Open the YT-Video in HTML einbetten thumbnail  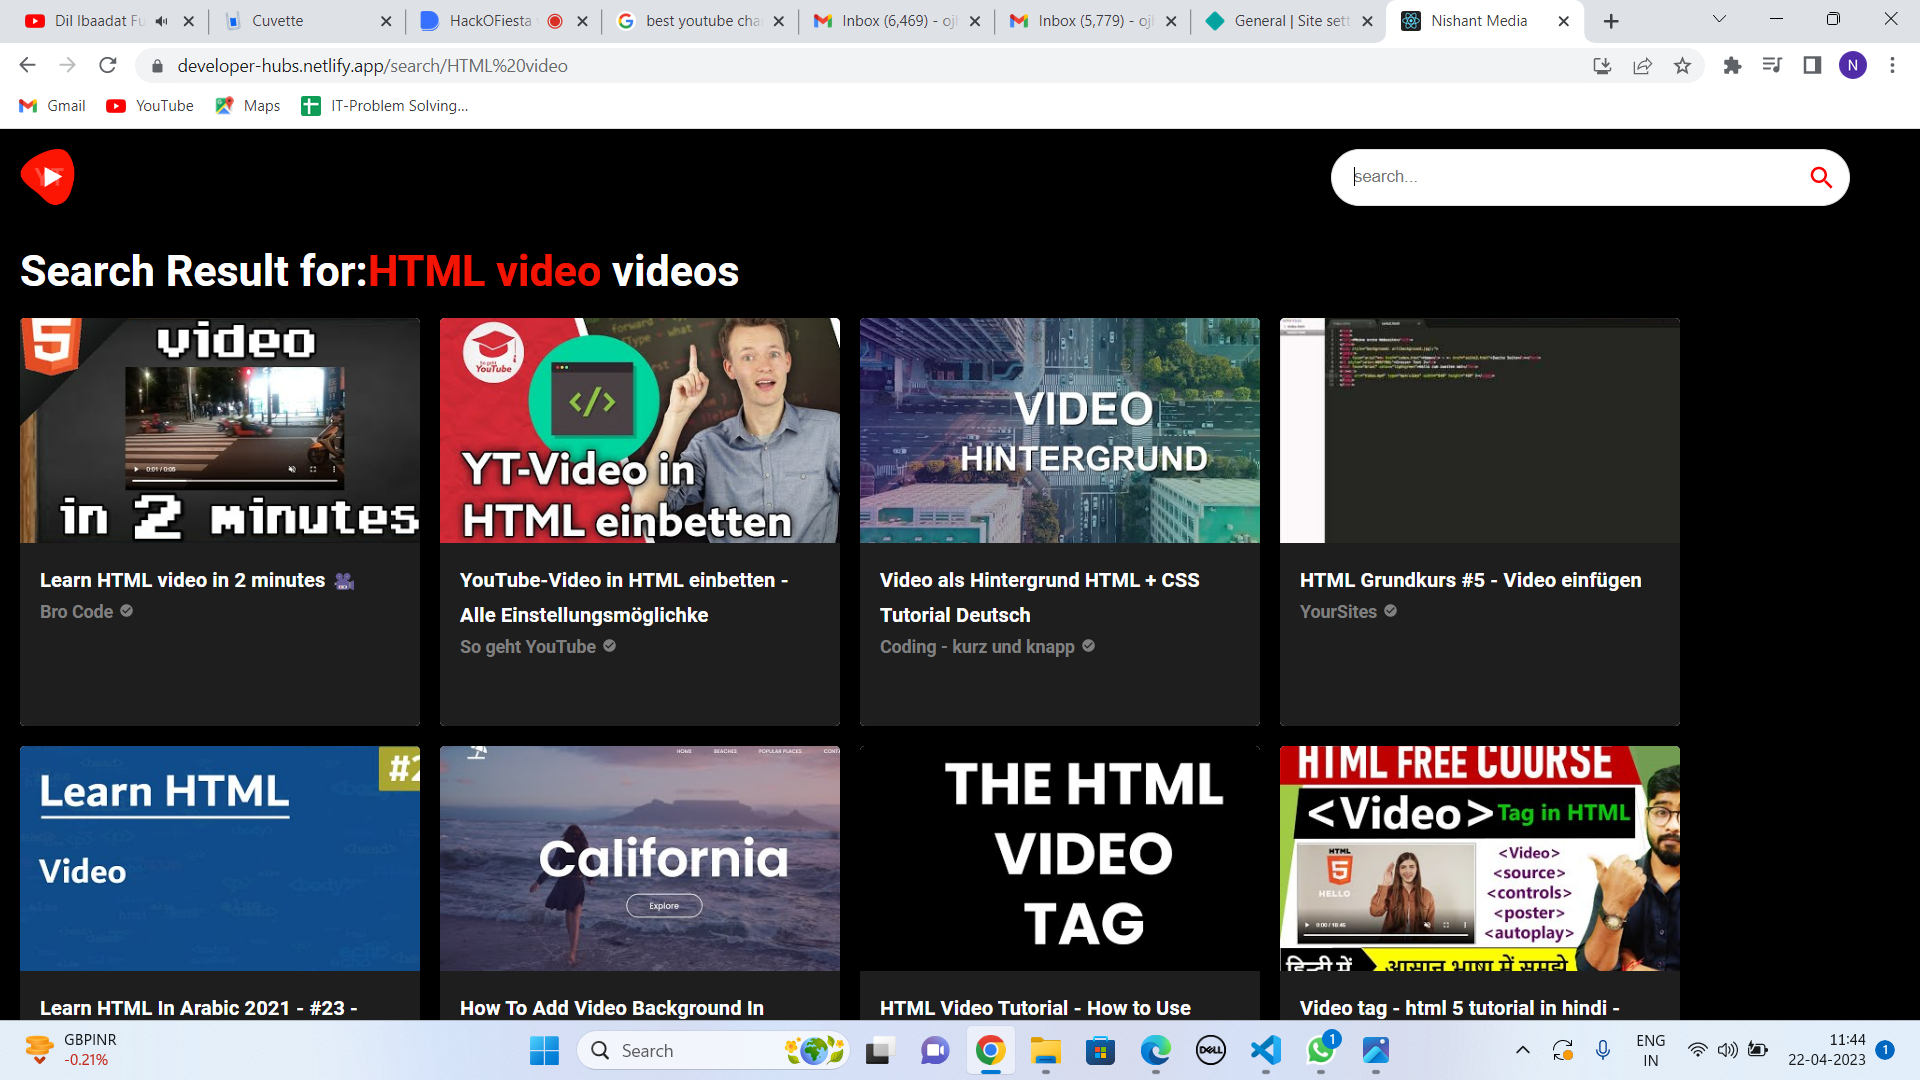pos(639,431)
